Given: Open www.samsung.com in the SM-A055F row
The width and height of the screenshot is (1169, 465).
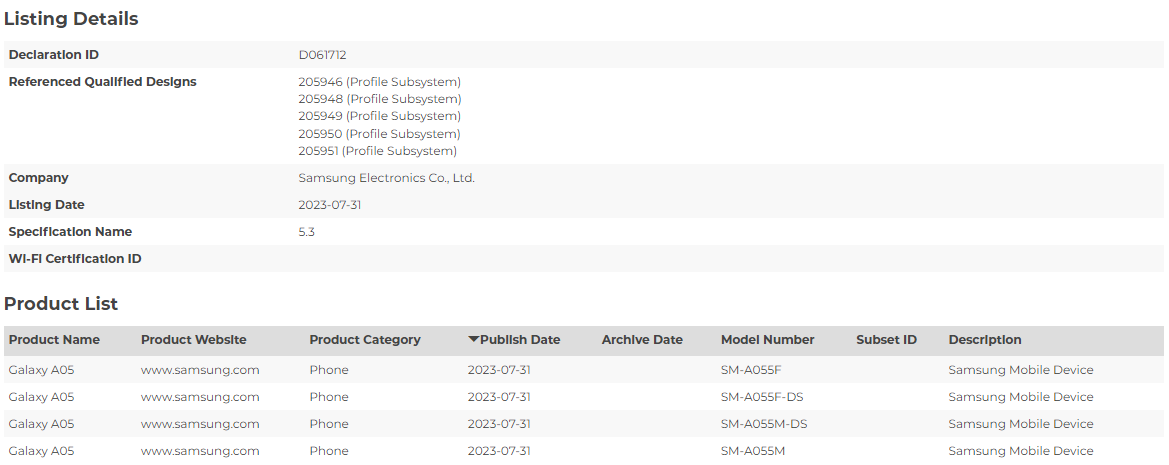Looking at the screenshot, I should 200,370.
